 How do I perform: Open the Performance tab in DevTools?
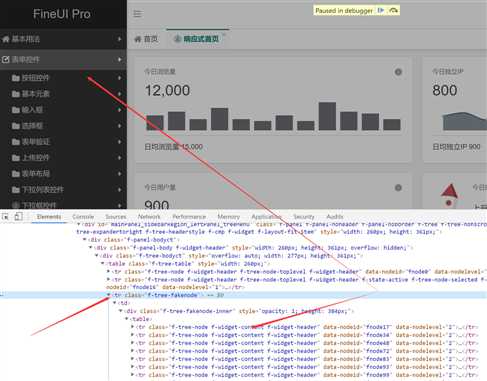pos(189,217)
